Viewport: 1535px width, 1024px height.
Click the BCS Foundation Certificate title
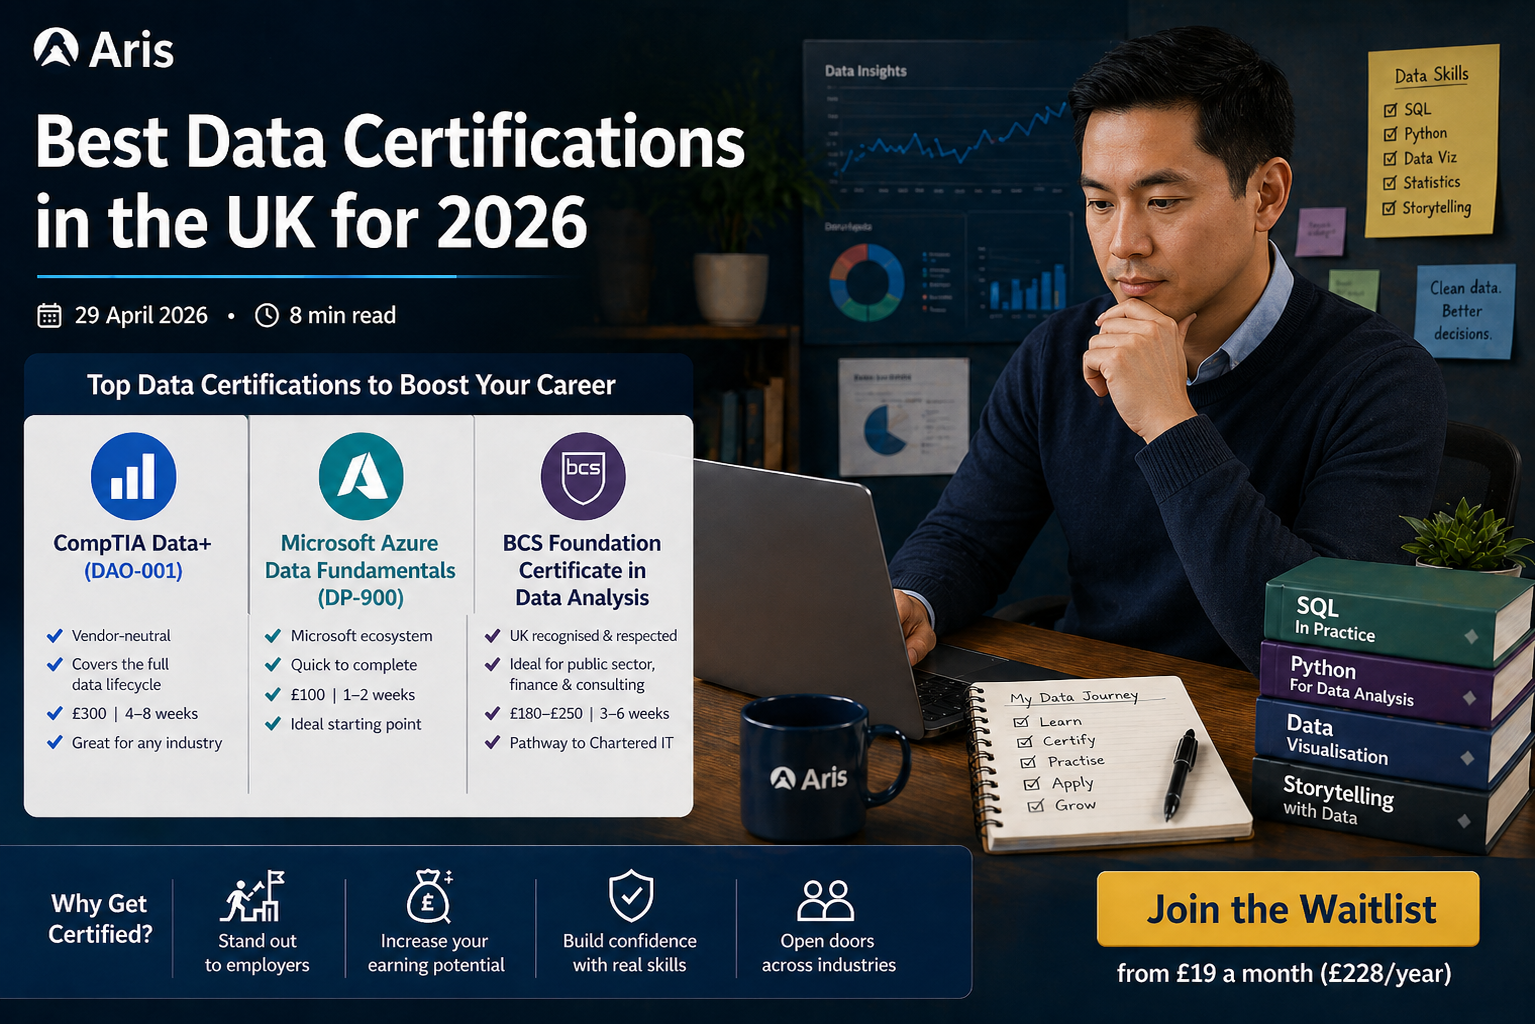click(x=582, y=570)
